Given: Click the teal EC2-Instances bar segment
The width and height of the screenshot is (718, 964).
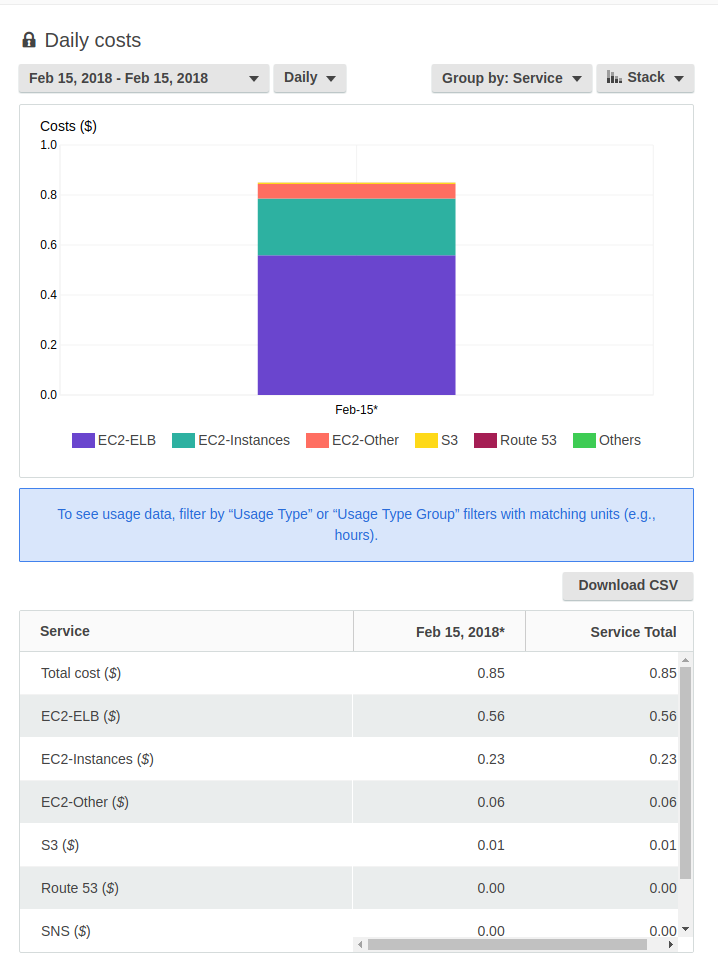Looking at the screenshot, I should pyautogui.click(x=356, y=227).
